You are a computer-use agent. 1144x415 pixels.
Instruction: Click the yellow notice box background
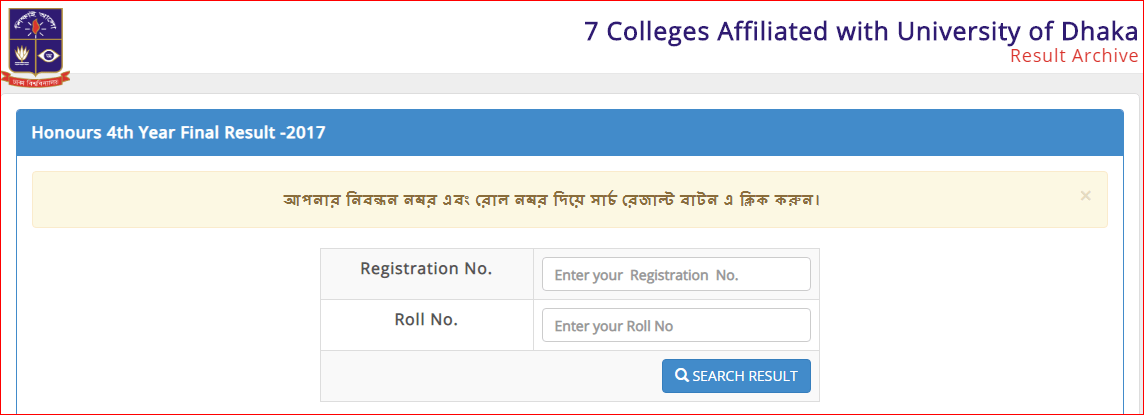point(570,199)
